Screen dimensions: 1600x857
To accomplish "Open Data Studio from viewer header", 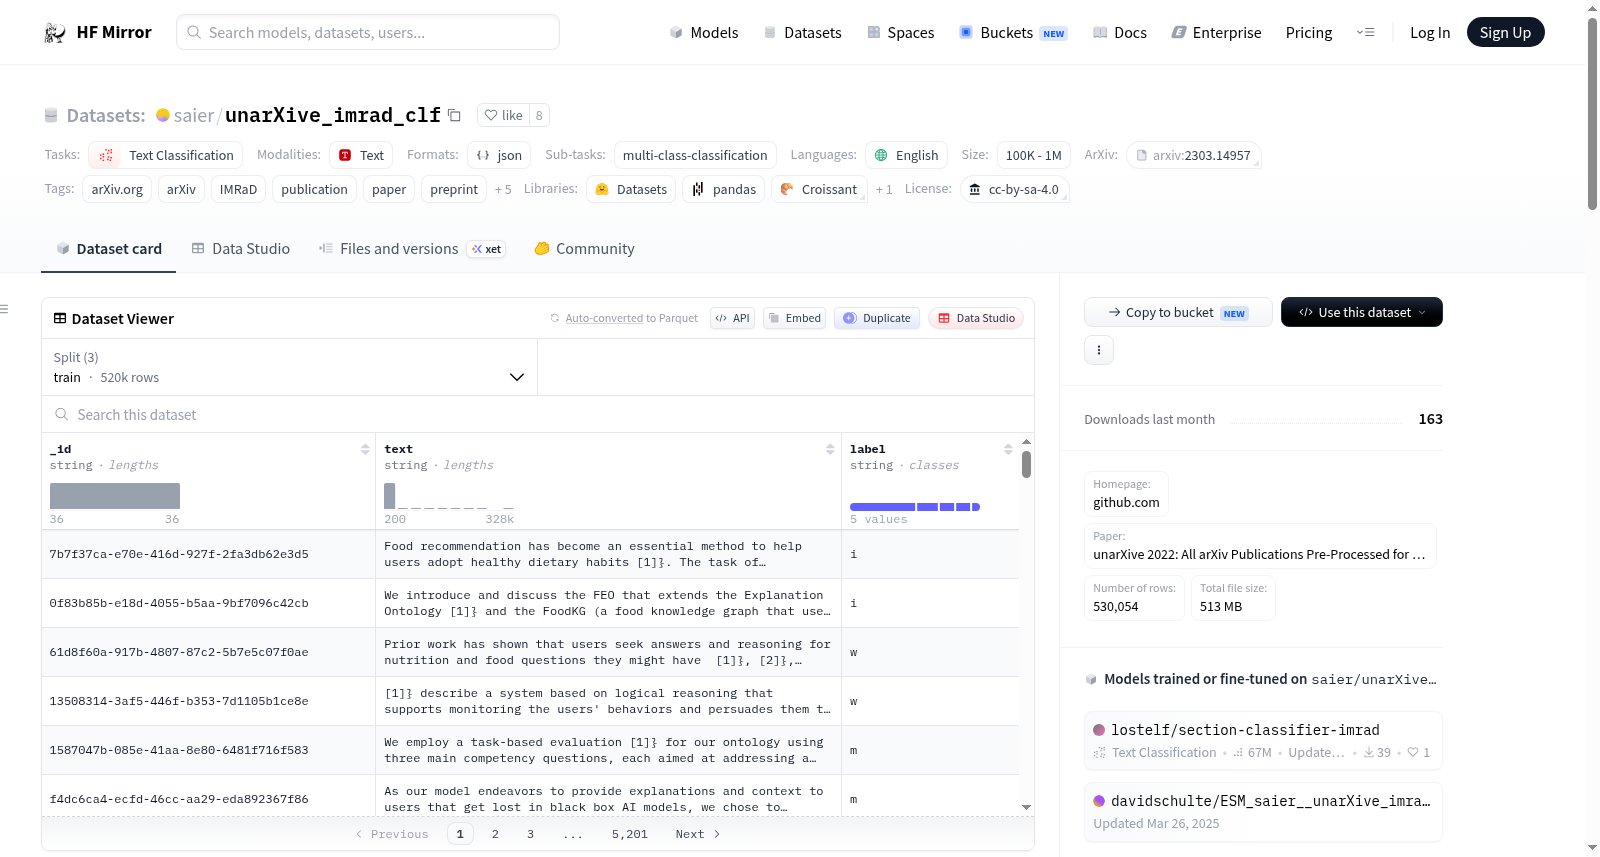I will click(976, 318).
